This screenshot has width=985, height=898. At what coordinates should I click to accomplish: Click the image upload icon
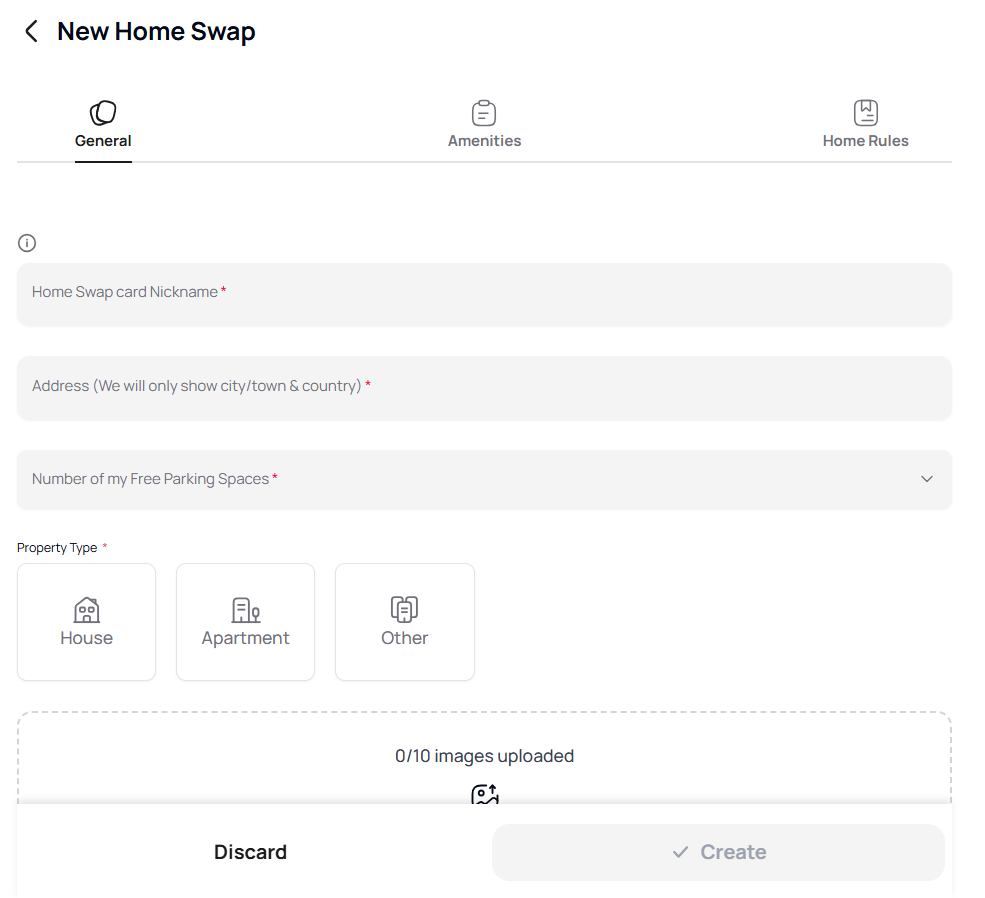pos(485,795)
